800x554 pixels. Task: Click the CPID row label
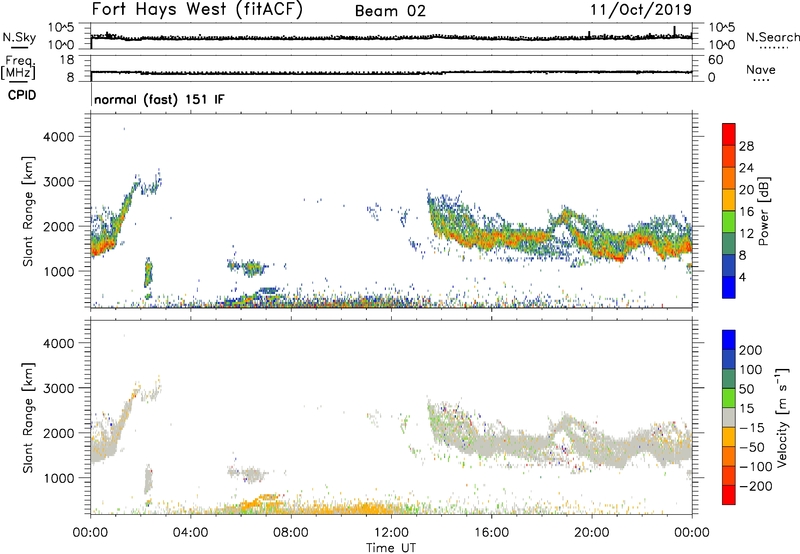[x=22, y=95]
